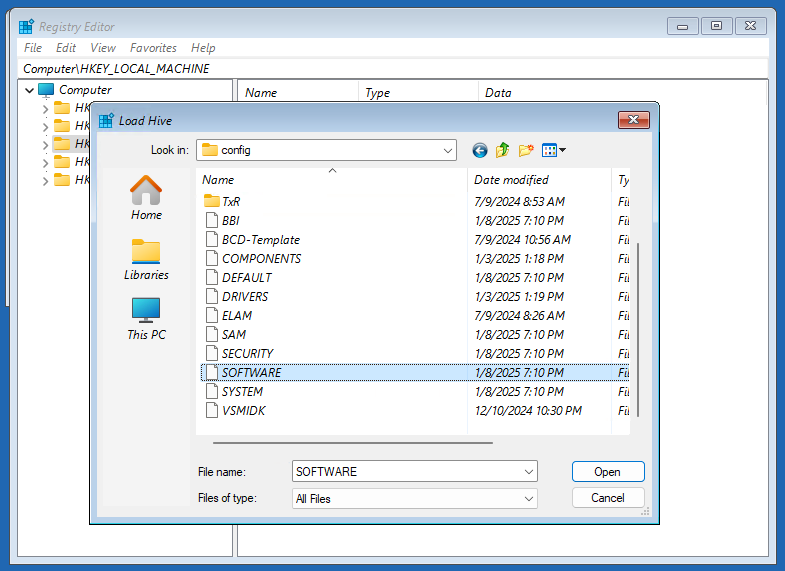Click the vertical scrollbar in the file list
Image resolution: width=785 pixels, height=571 pixels.
pyautogui.click(x=638, y=330)
